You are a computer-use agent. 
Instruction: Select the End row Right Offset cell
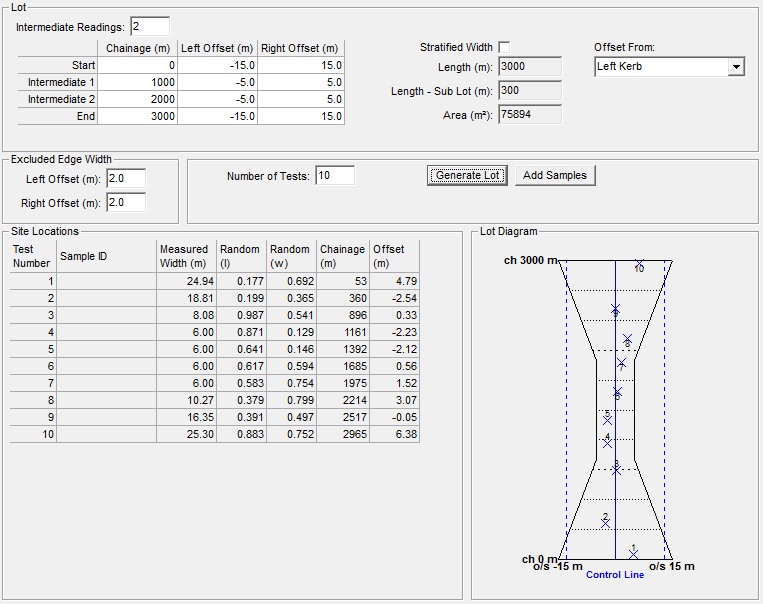click(x=301, y=116)
